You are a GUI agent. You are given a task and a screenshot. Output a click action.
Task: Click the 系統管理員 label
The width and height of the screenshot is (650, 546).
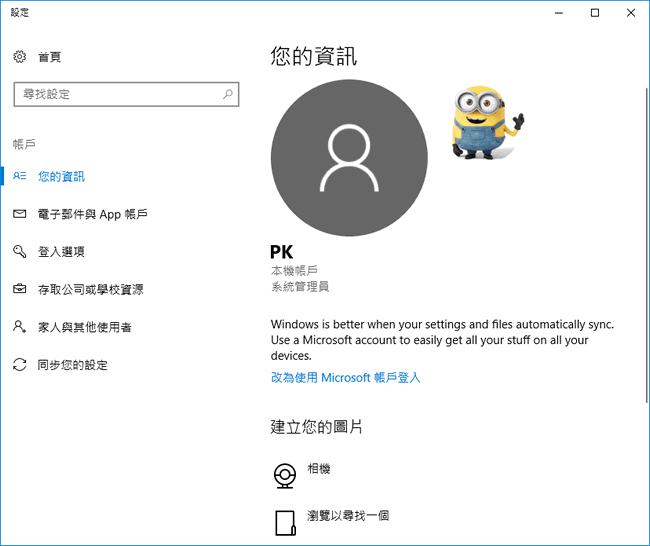(x=300, y=286)
